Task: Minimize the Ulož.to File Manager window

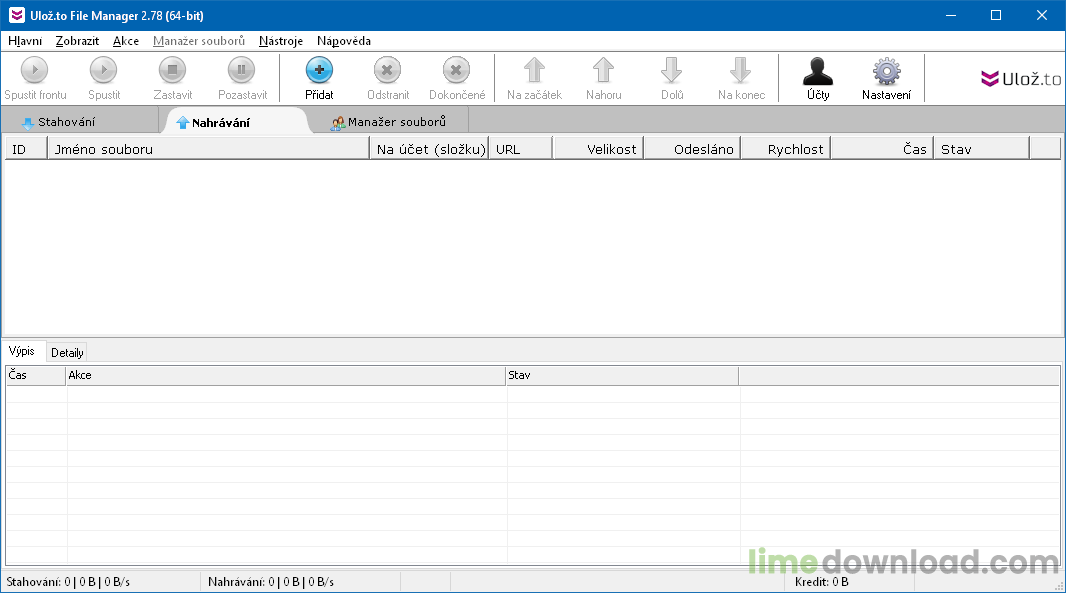Action: tap(951, 15)
